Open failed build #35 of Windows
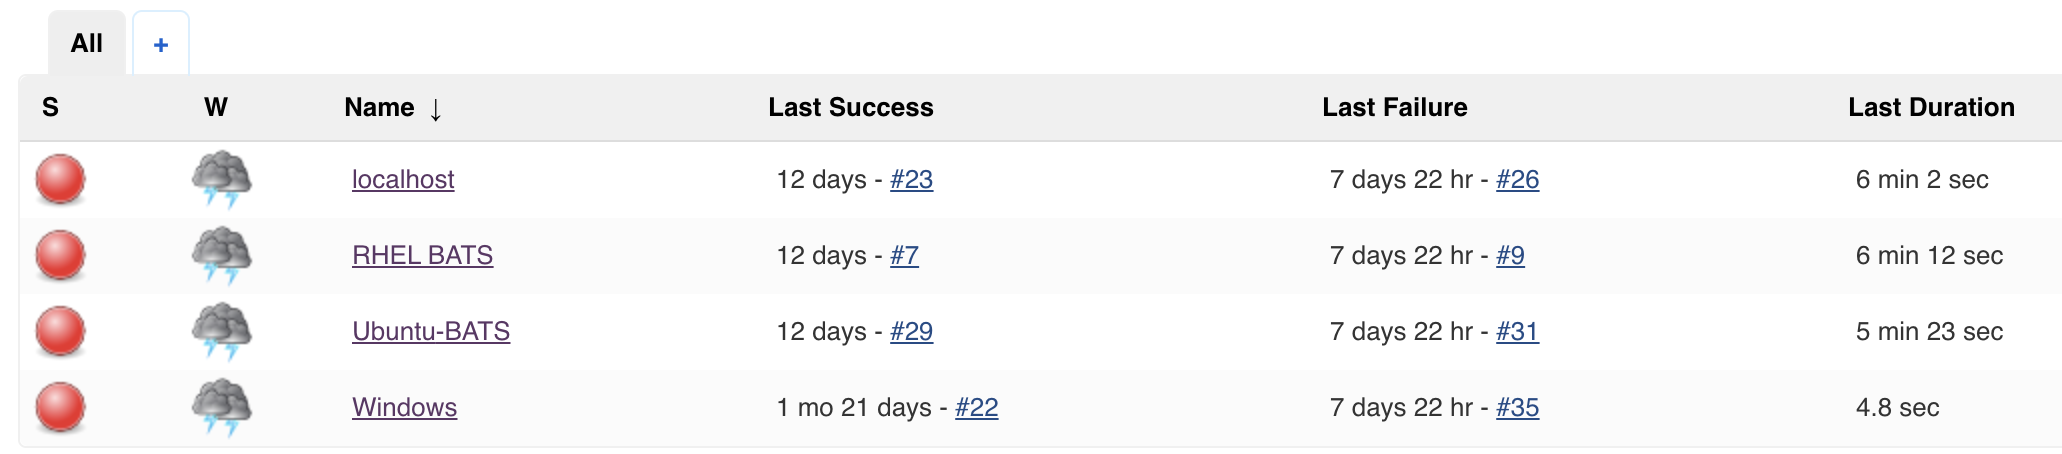Image resolution: width=2062 pixels, height=454 pixels. (x=1517, y=407)
